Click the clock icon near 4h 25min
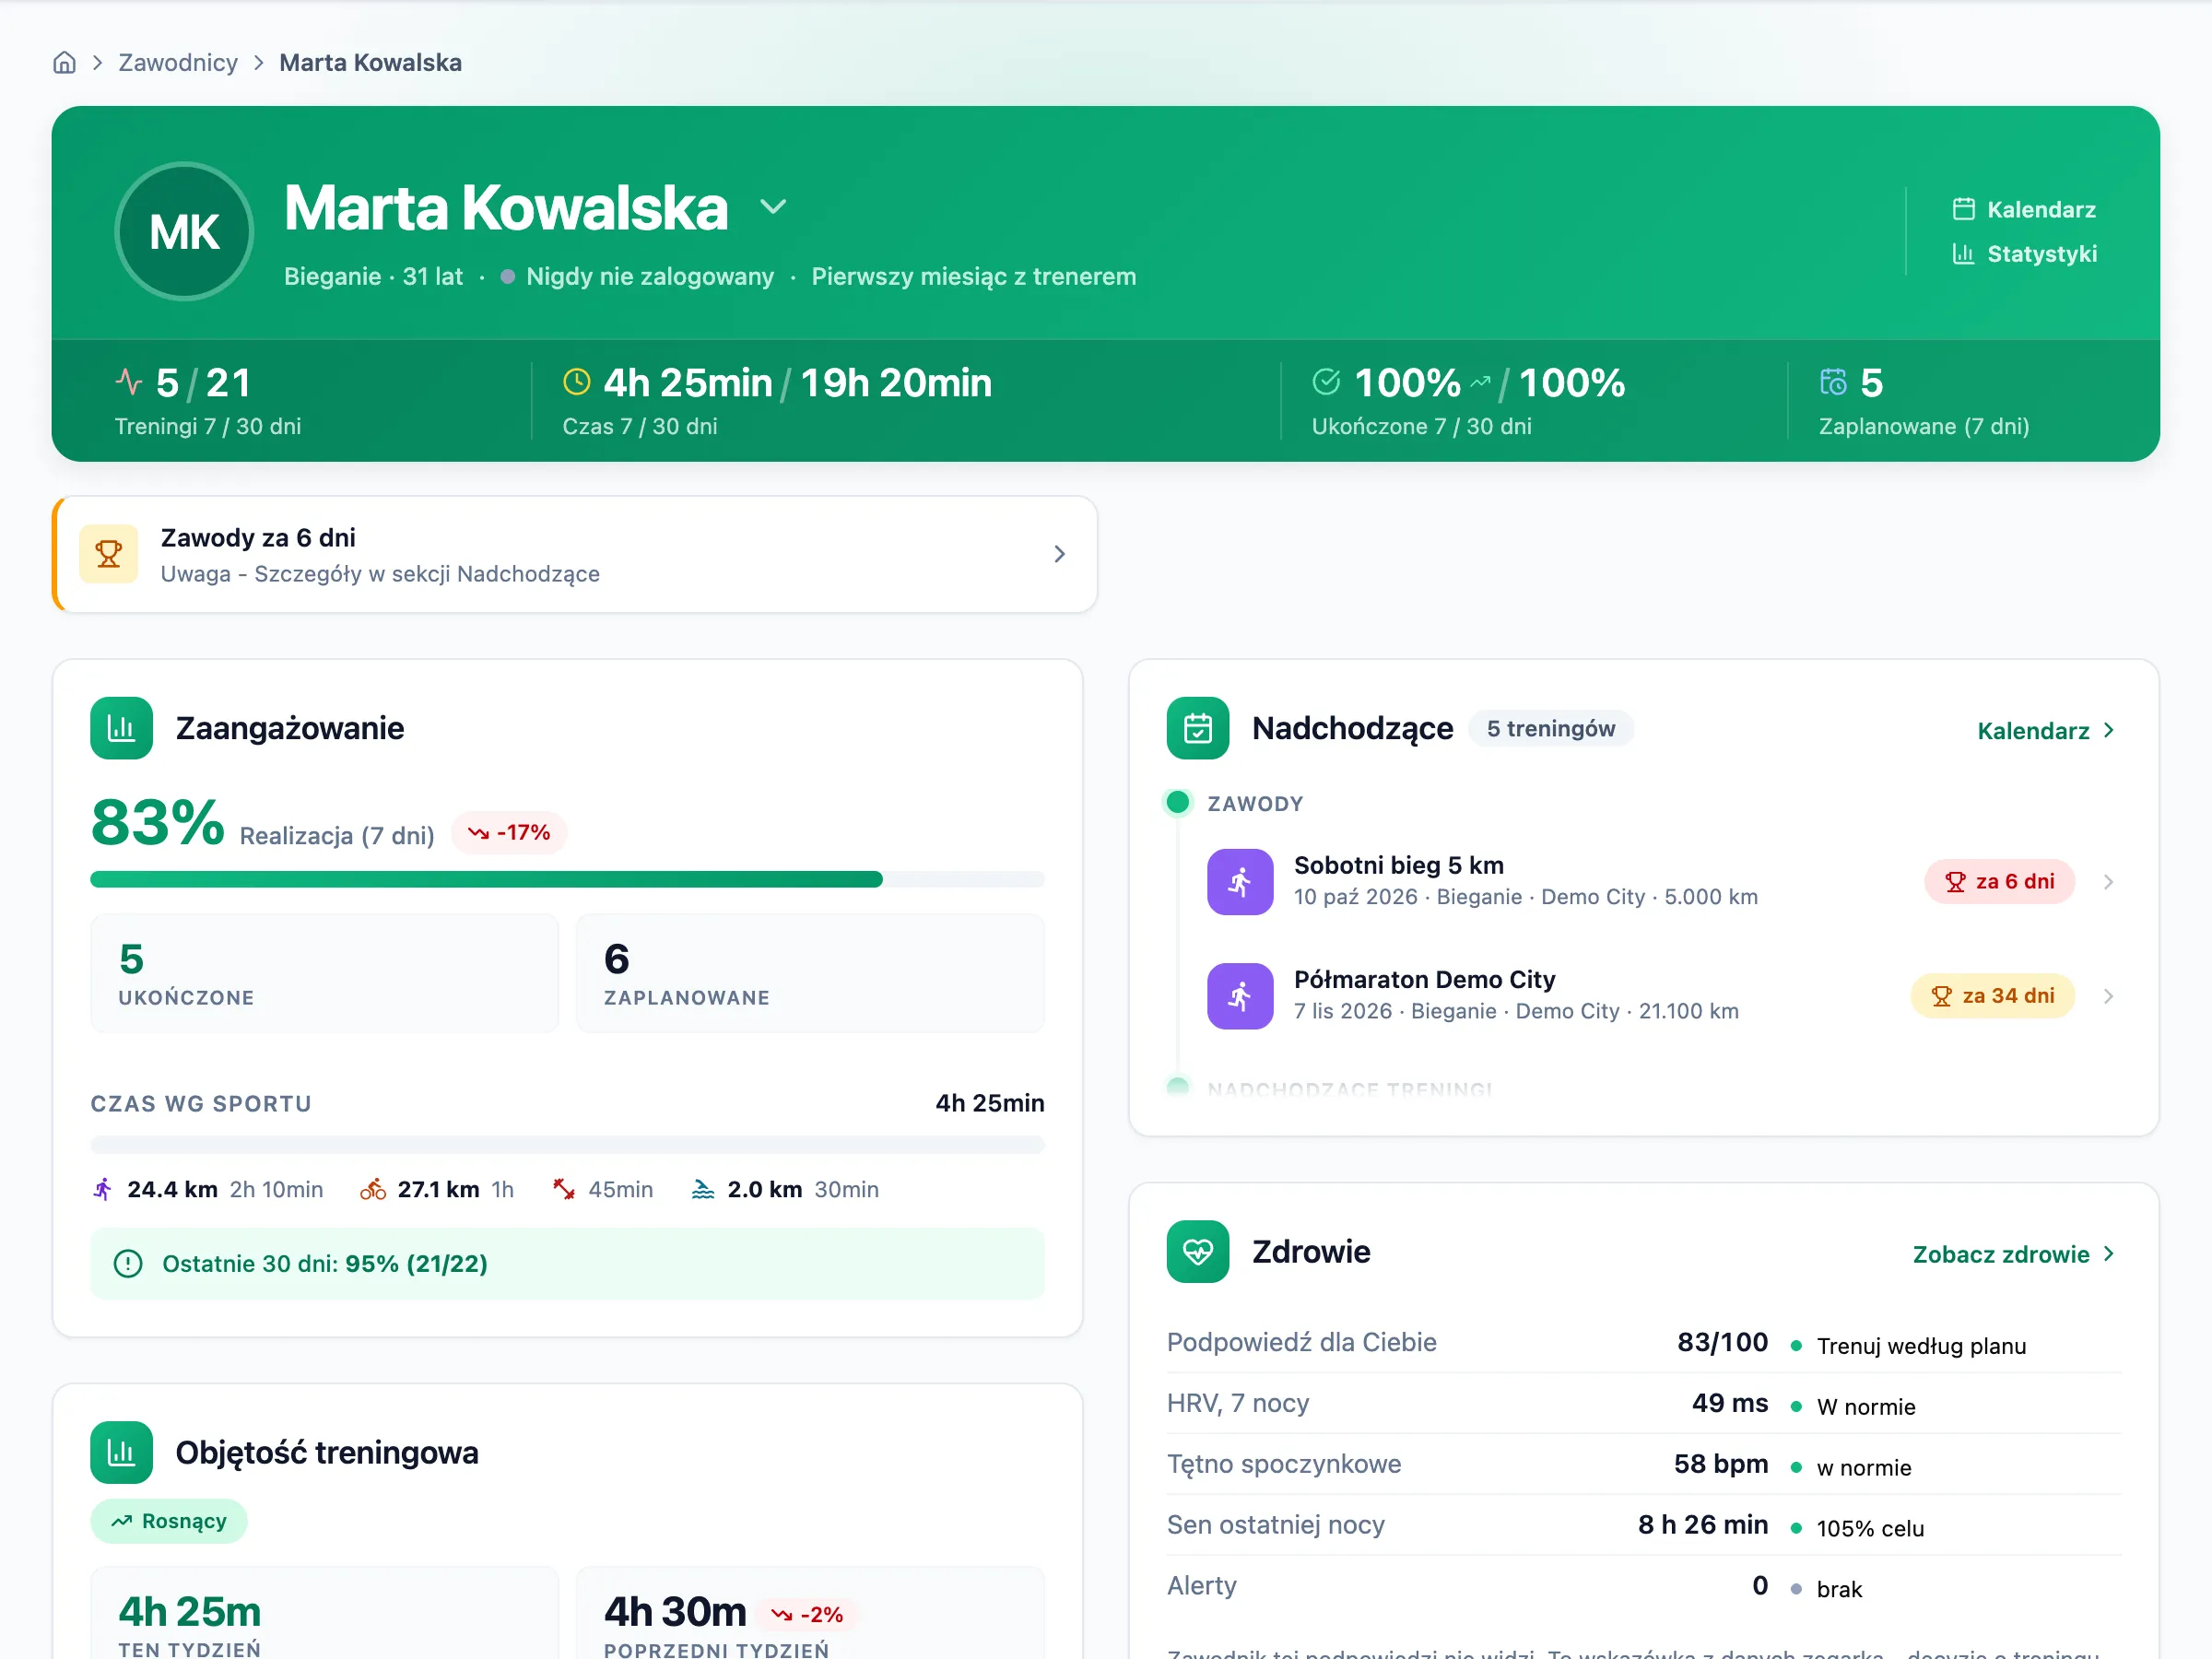Image resolution: width=2212 pixels, height=1659 pixels. point(577,382)
